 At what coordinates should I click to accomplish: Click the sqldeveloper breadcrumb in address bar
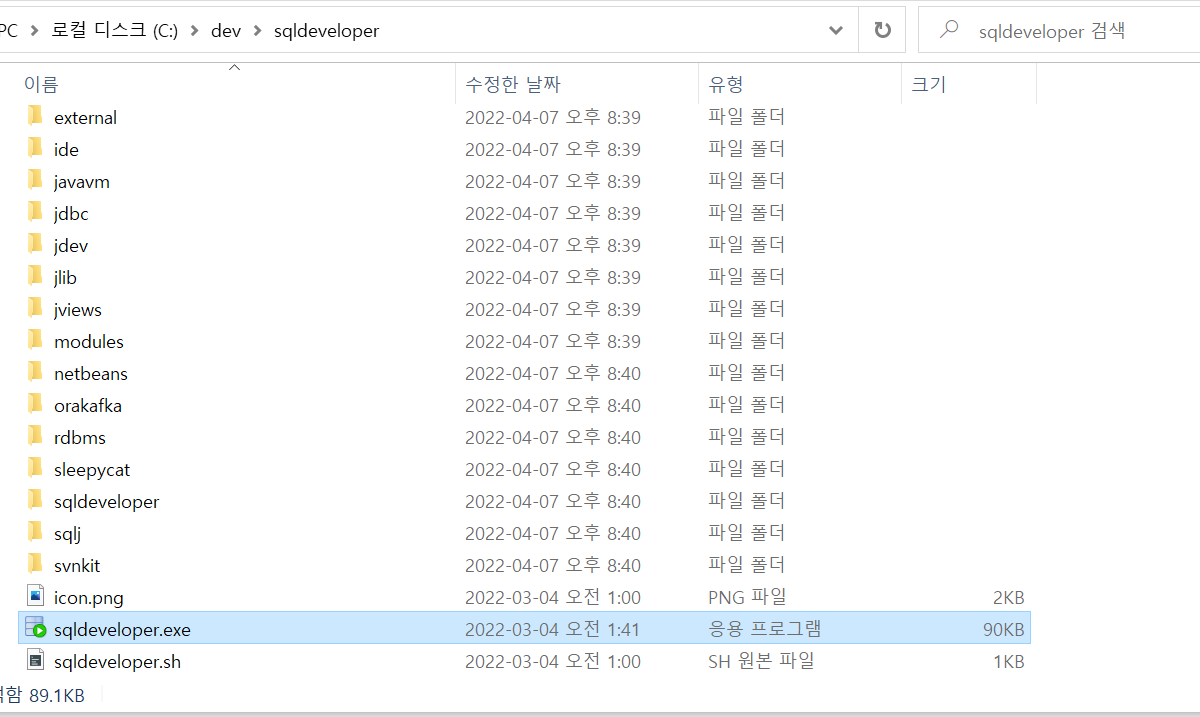coord(326,31)
